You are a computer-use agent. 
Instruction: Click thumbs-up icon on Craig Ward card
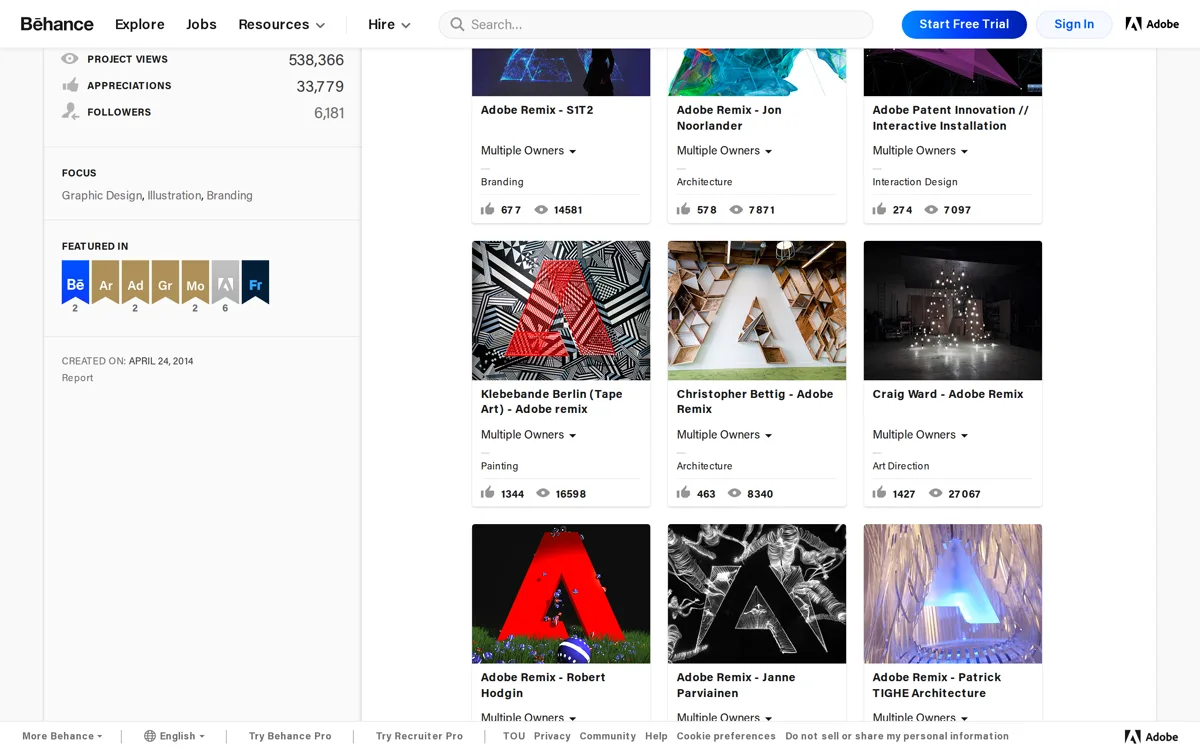[880, 493]
